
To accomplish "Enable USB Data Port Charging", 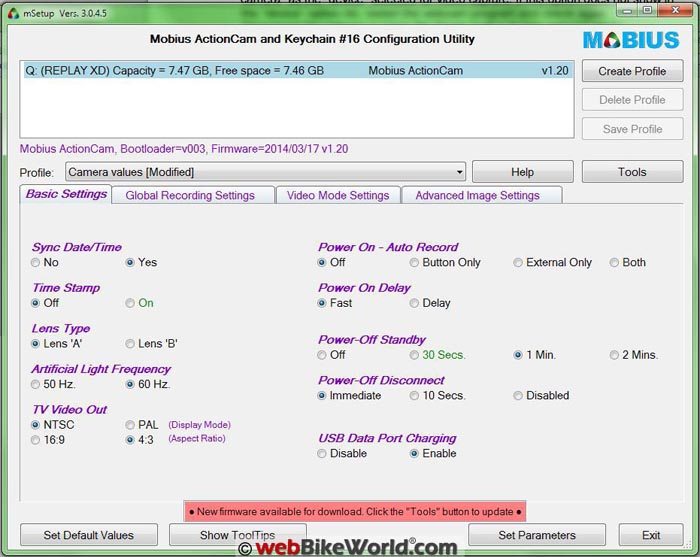I will click(x=414, y=453).
